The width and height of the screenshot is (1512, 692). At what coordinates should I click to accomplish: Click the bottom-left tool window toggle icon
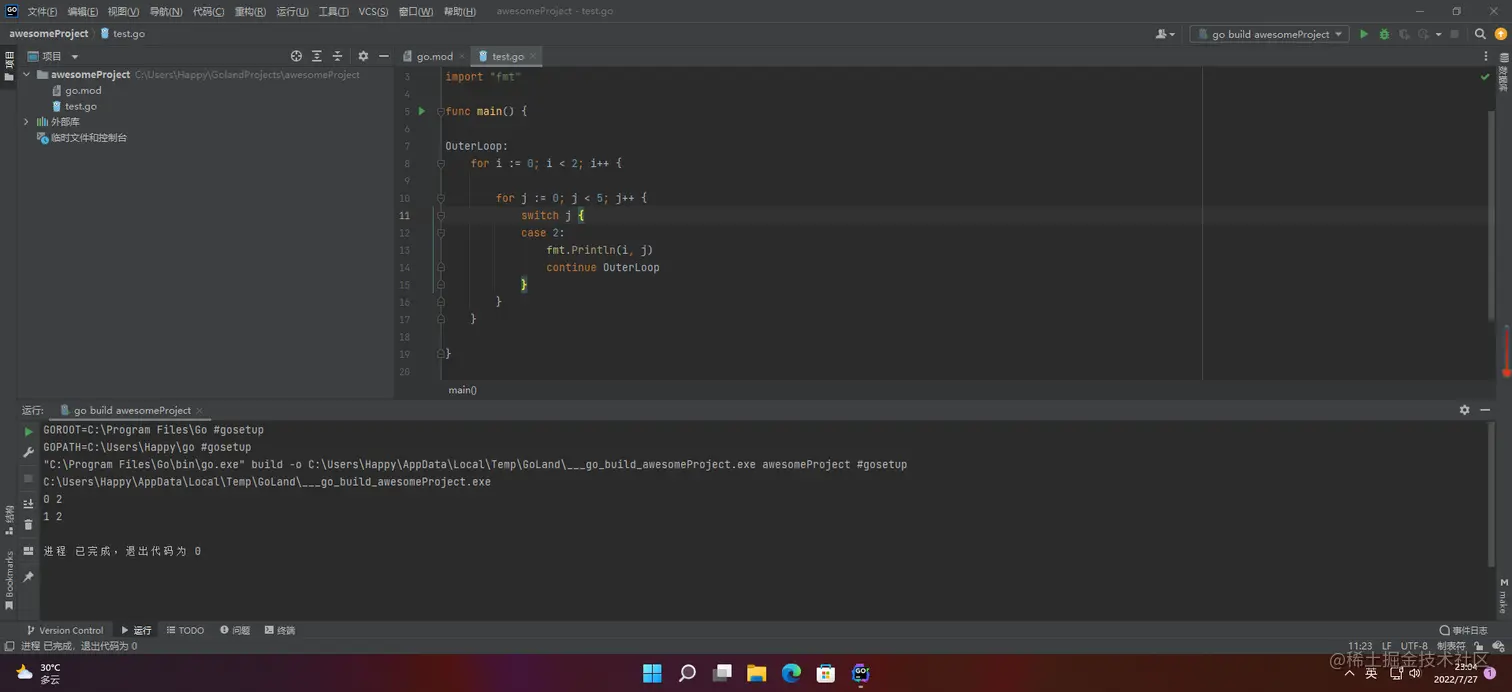pyautogui.click(x=9, y=646)
